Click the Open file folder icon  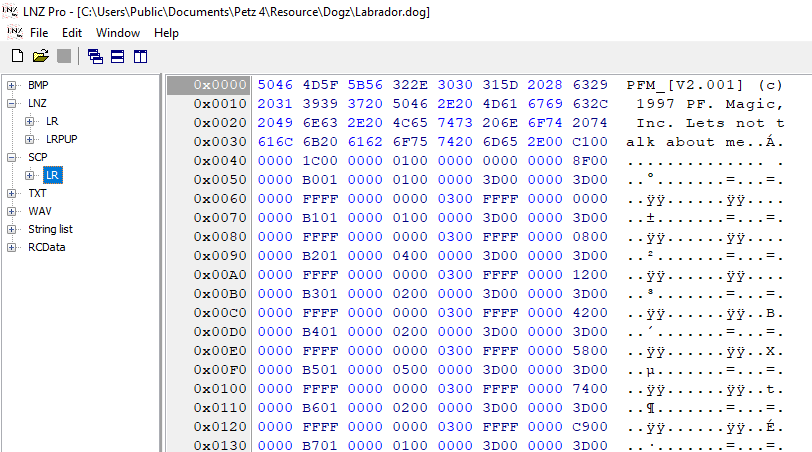click(41, 56)
